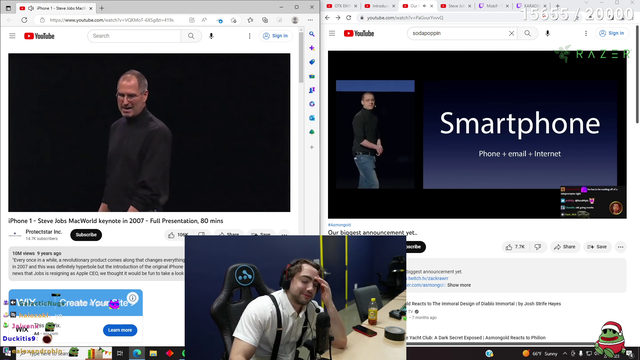Click Learn more on the Wix ad
This screenshot has width=640, height=360.
coord(120,330)
